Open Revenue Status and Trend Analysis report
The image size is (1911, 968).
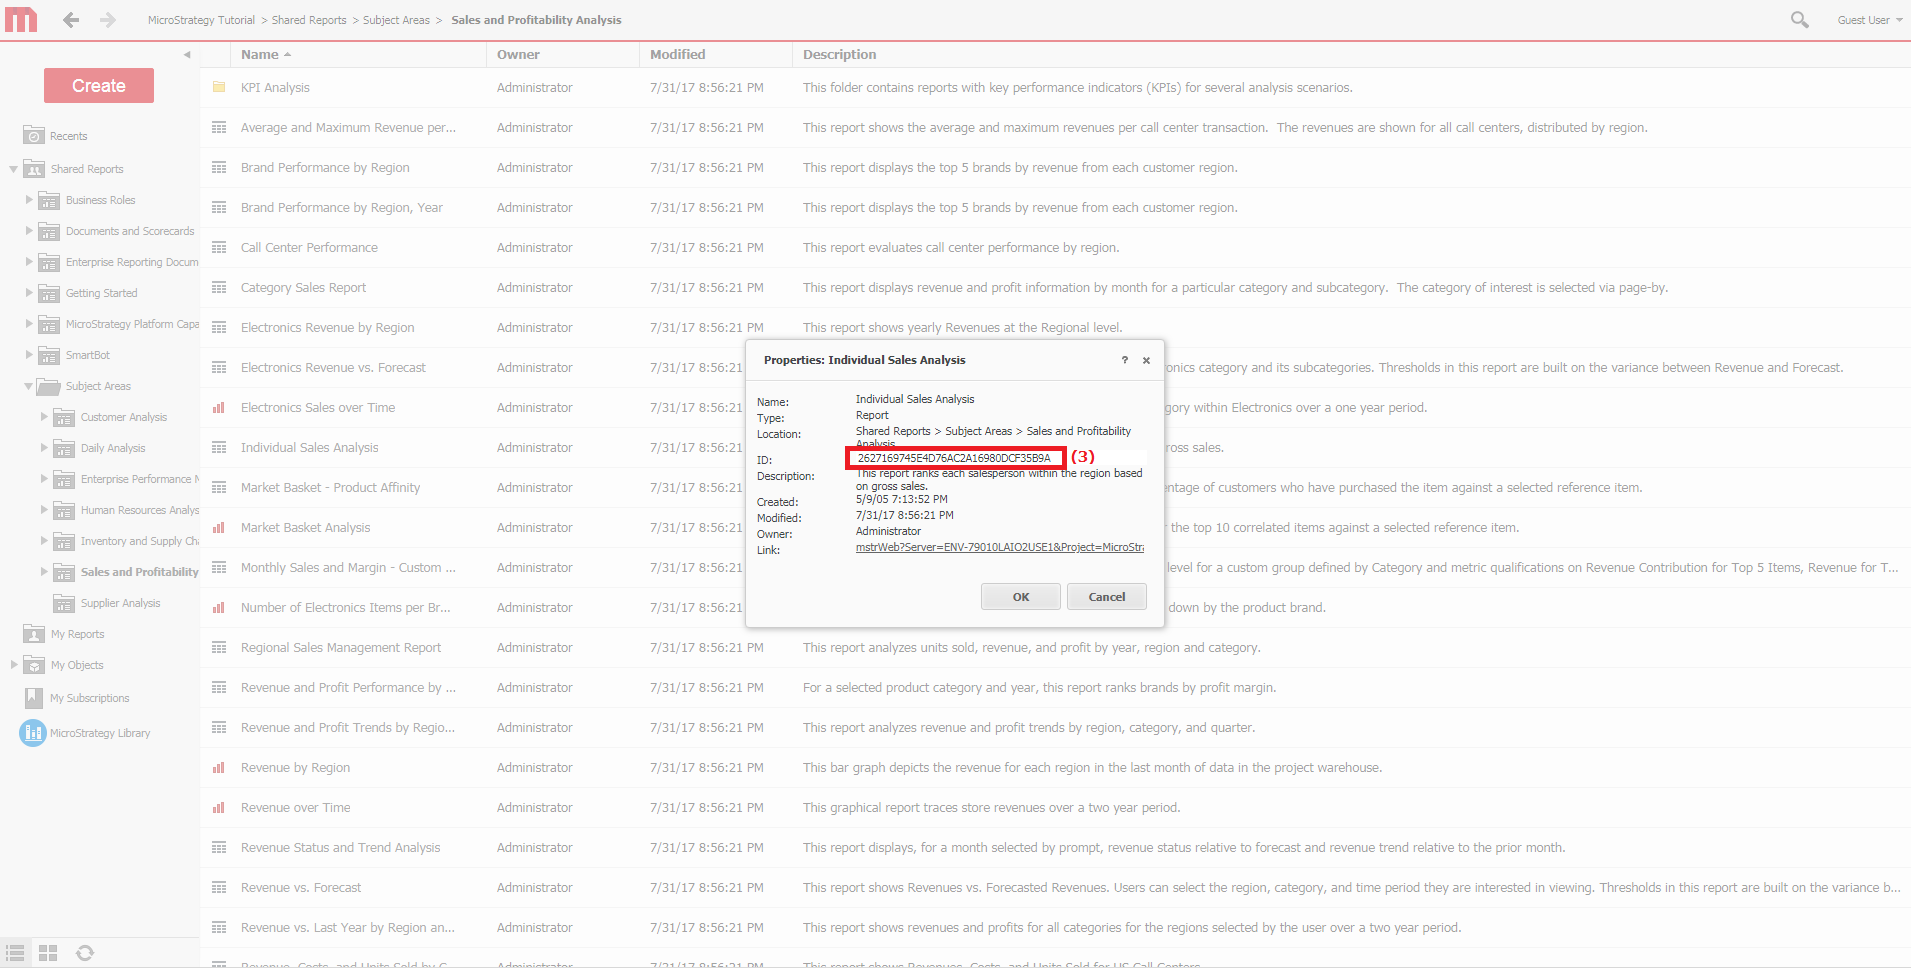pos(340,848)
